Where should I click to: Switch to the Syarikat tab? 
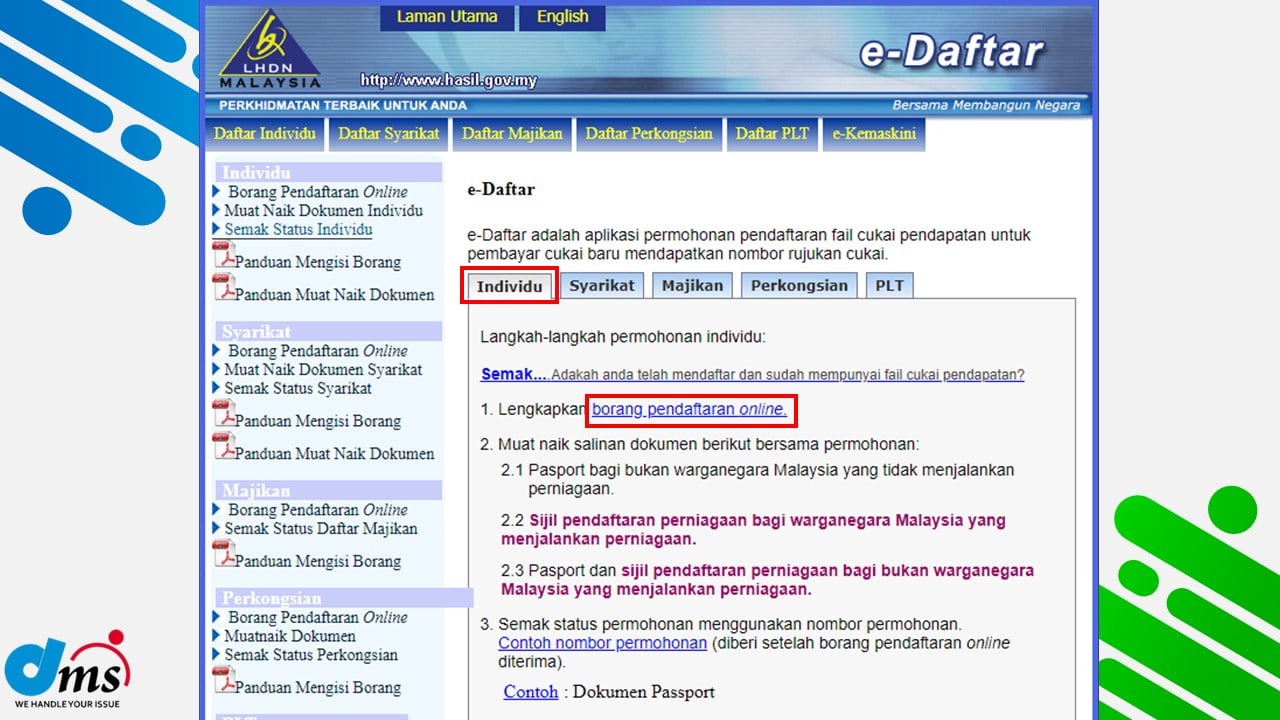602,285
